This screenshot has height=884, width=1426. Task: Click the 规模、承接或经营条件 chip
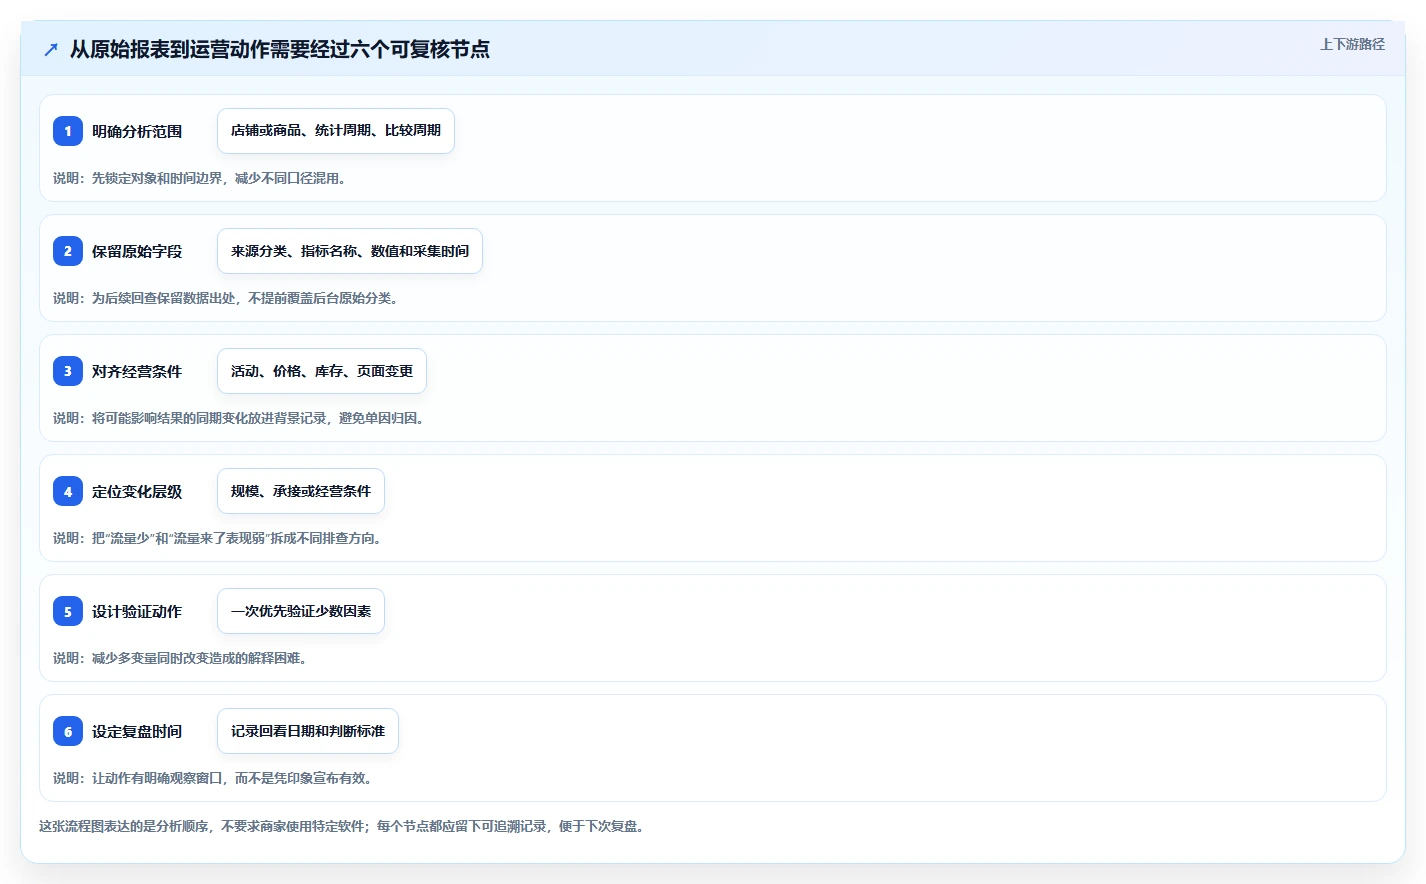click(301, 491)
